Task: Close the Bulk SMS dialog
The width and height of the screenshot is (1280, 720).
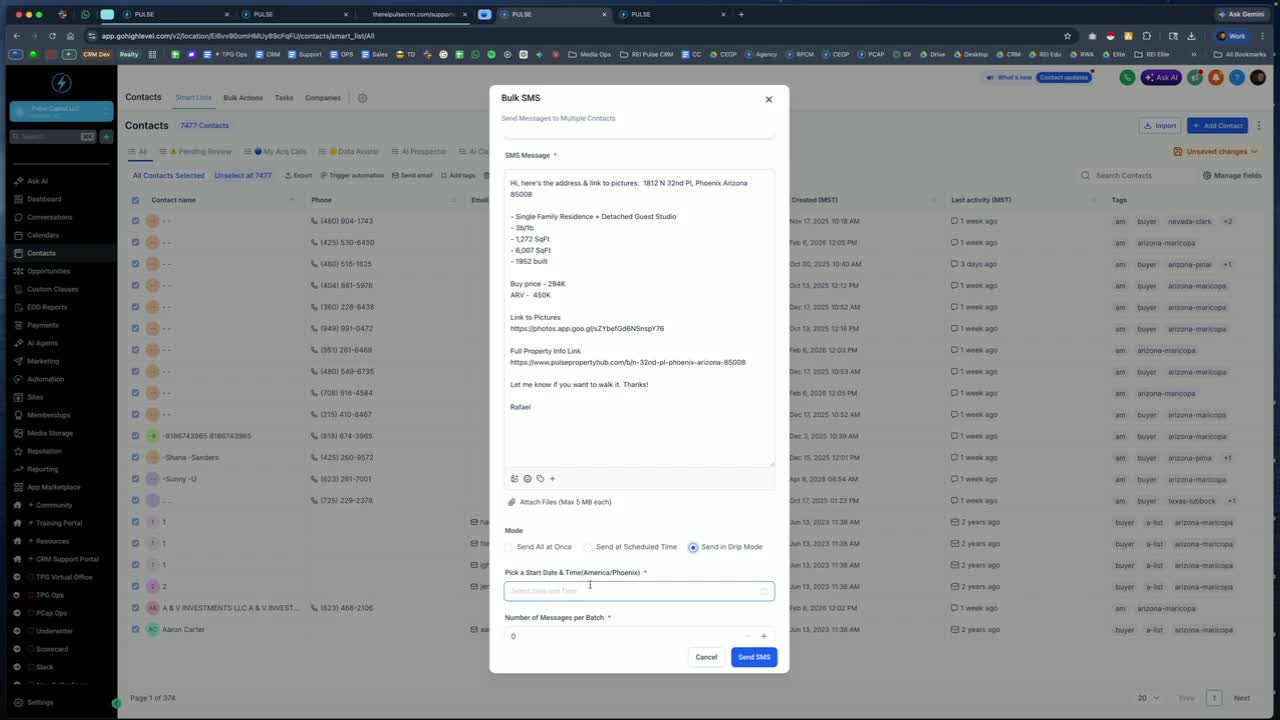Action: coord(769,99)
